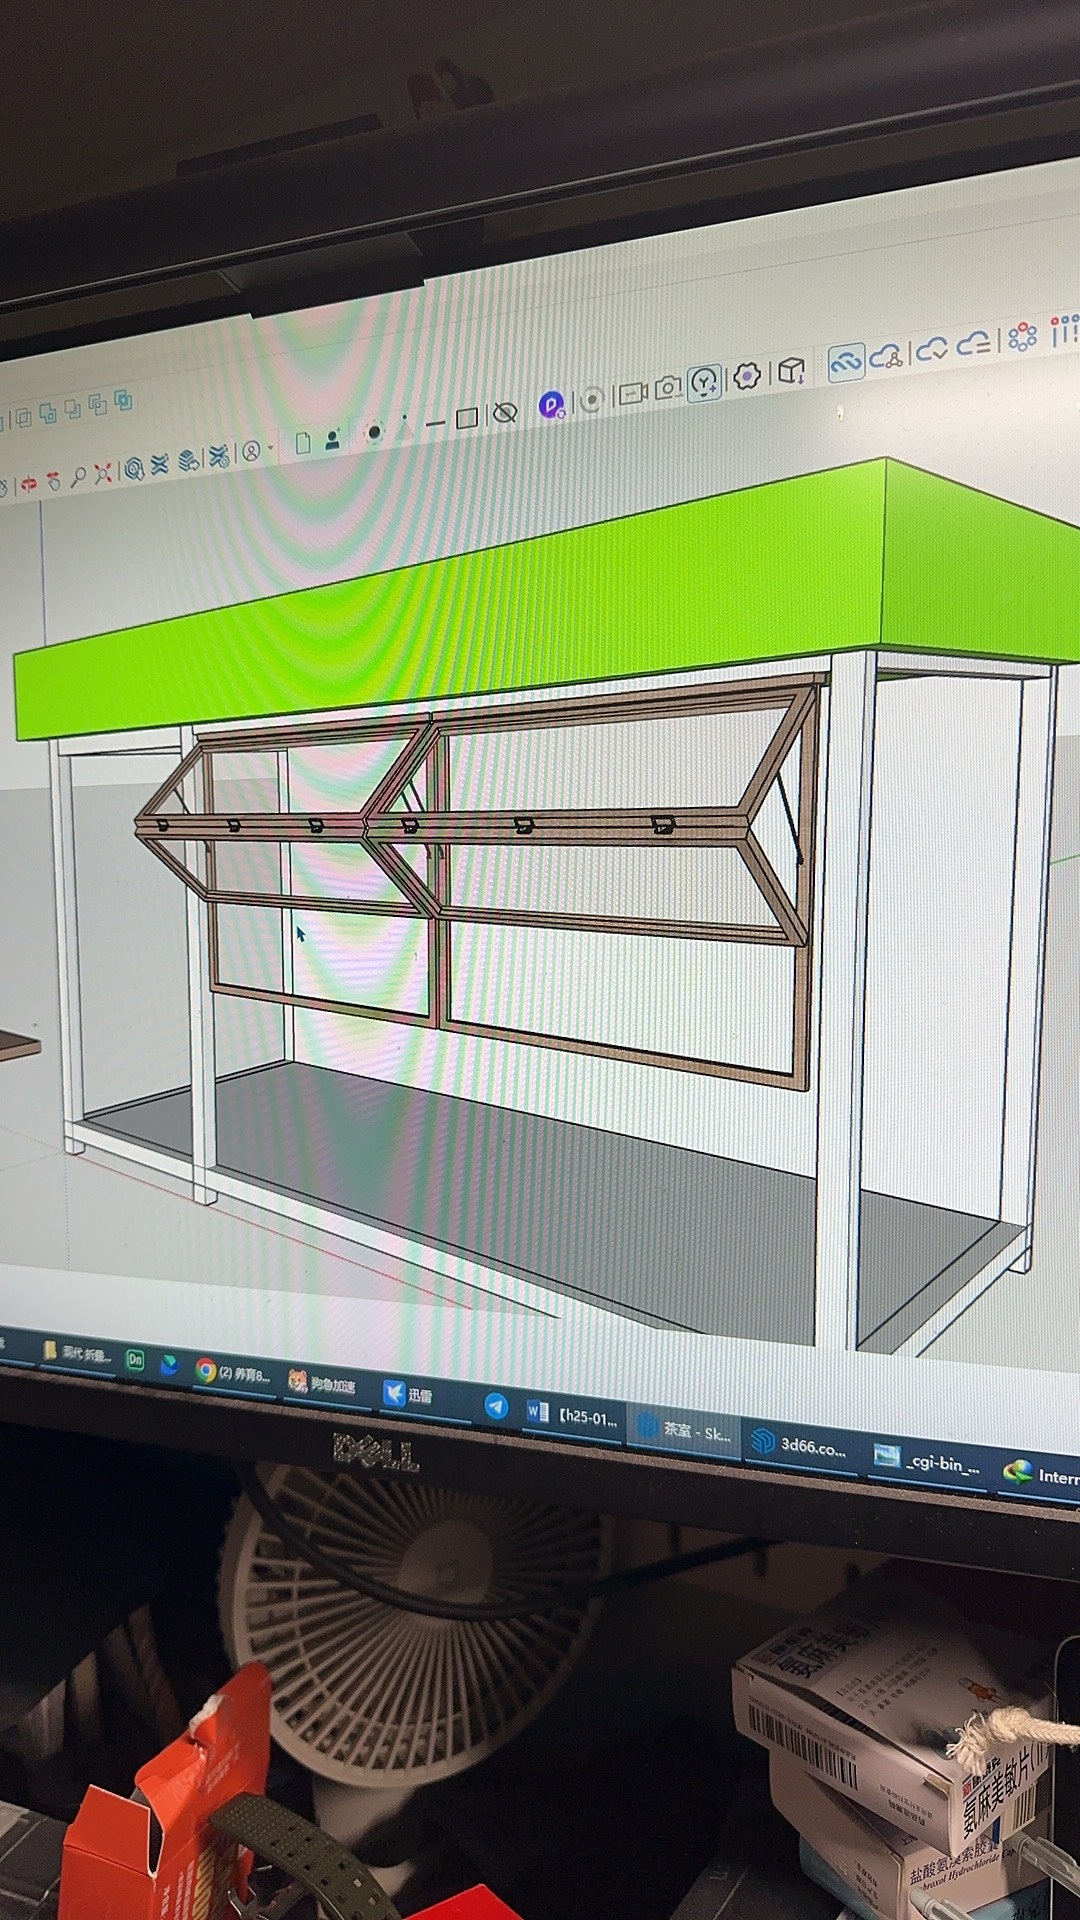Image resolution: width=1080 pixels, height=1920 pixels.
Task: Open the folder taskbar item 现代 折叠
Action: [78, 1353]
